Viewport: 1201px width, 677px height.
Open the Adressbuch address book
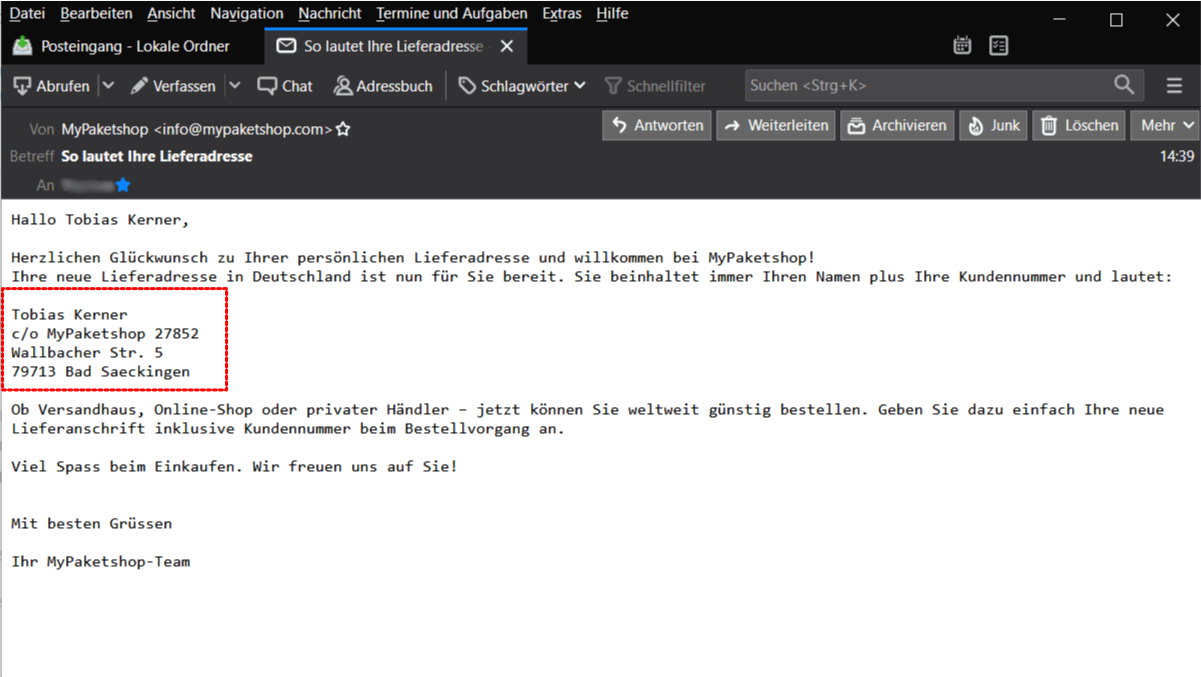383,86
